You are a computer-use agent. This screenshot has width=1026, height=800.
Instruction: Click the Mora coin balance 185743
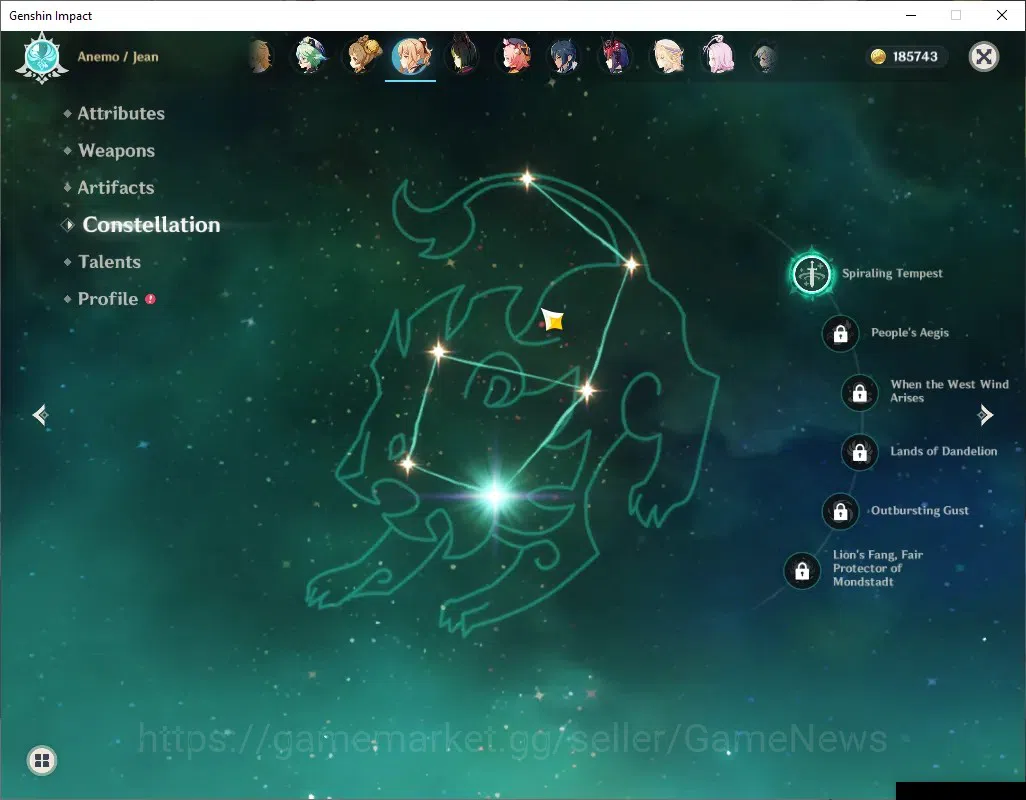coord(906,57)
